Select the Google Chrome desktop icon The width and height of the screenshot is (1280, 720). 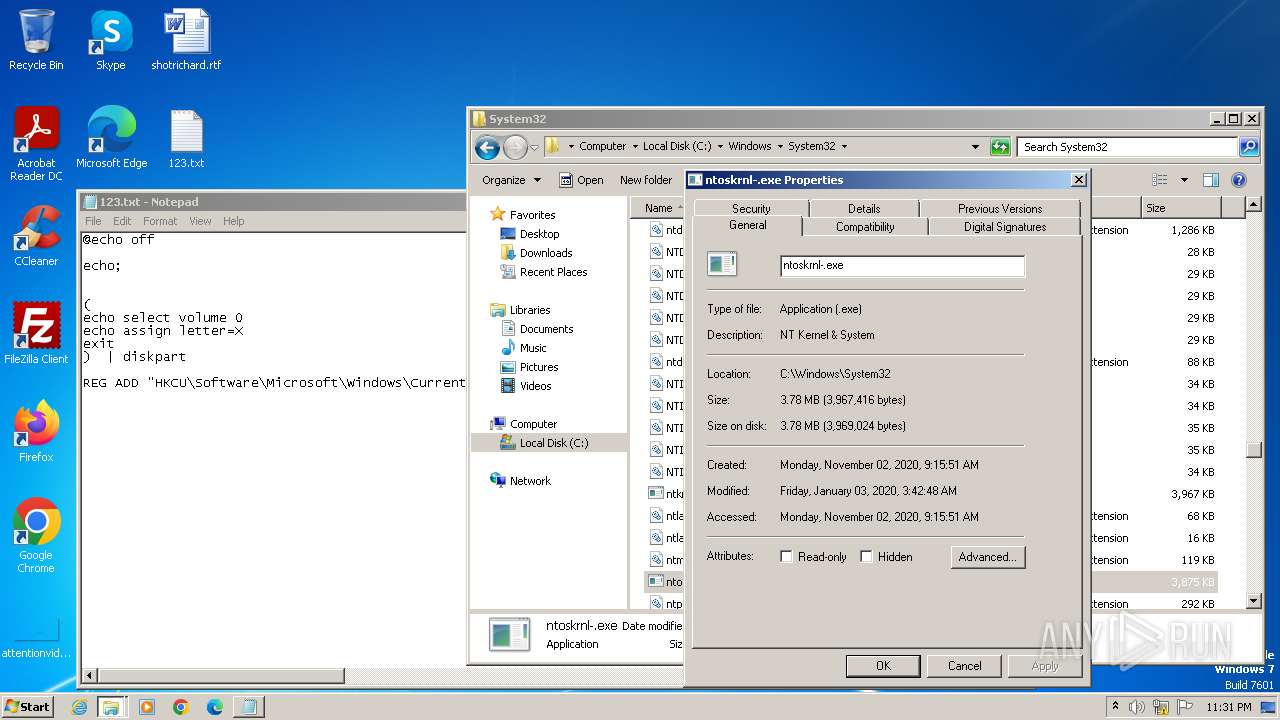coord(36,536)
